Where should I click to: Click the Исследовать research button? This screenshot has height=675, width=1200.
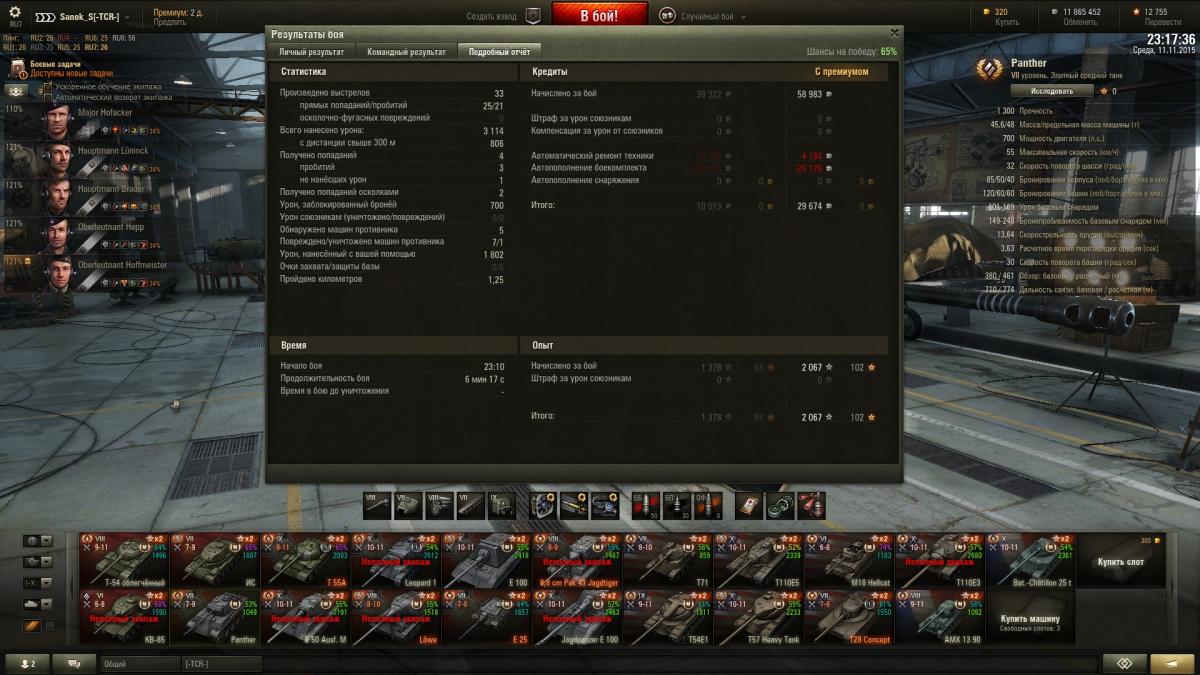[x=1052, y=91]
